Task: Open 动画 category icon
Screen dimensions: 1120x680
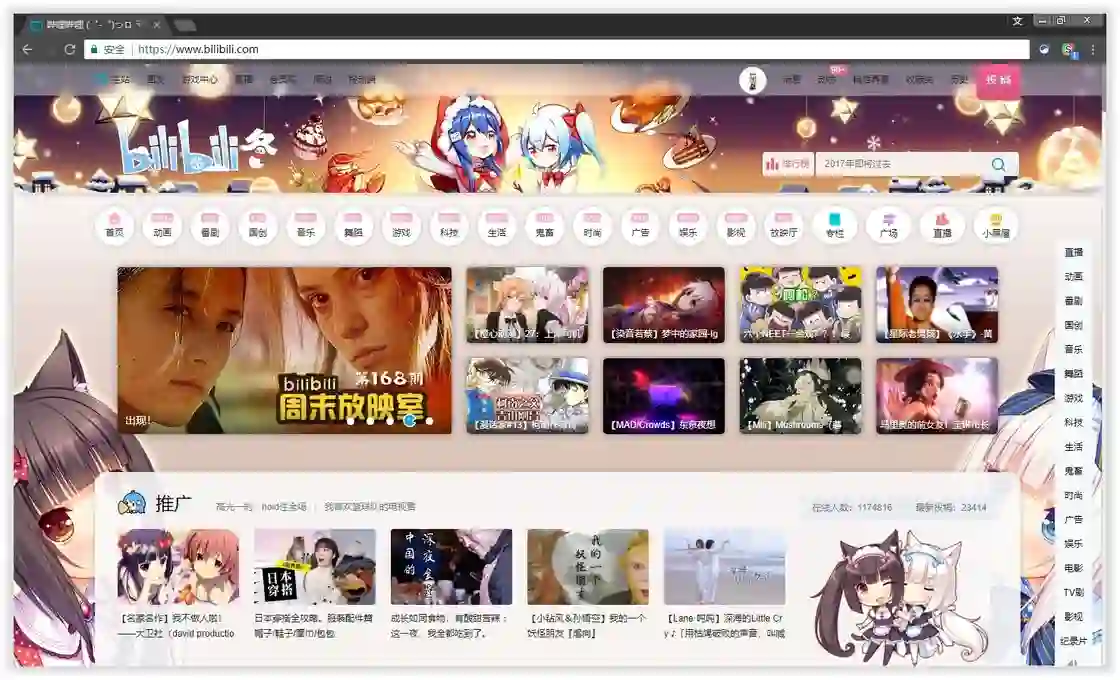Action: (x=162, y=226)
